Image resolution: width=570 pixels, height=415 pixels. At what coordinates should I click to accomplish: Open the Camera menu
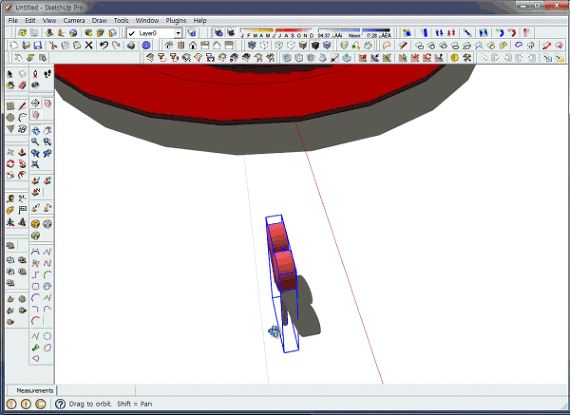[x=74, y=21]
